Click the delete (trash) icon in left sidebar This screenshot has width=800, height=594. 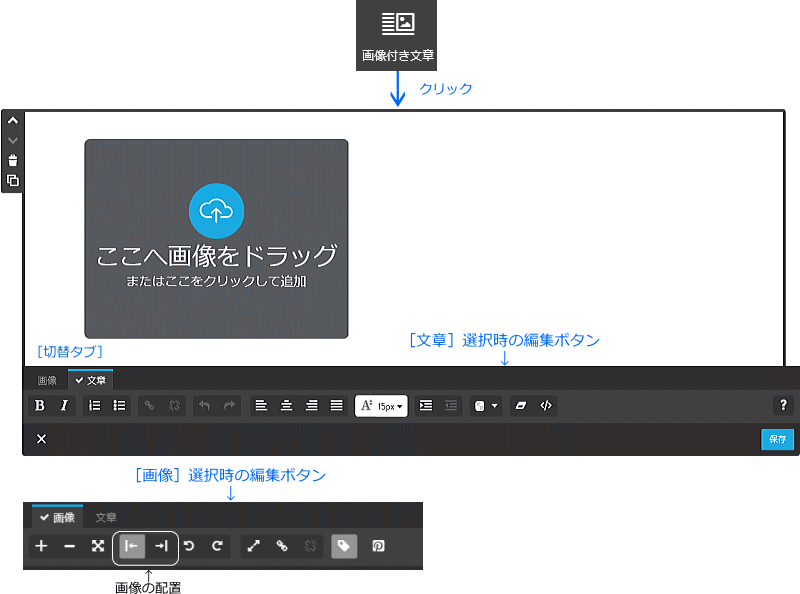(x=12, y=159)
